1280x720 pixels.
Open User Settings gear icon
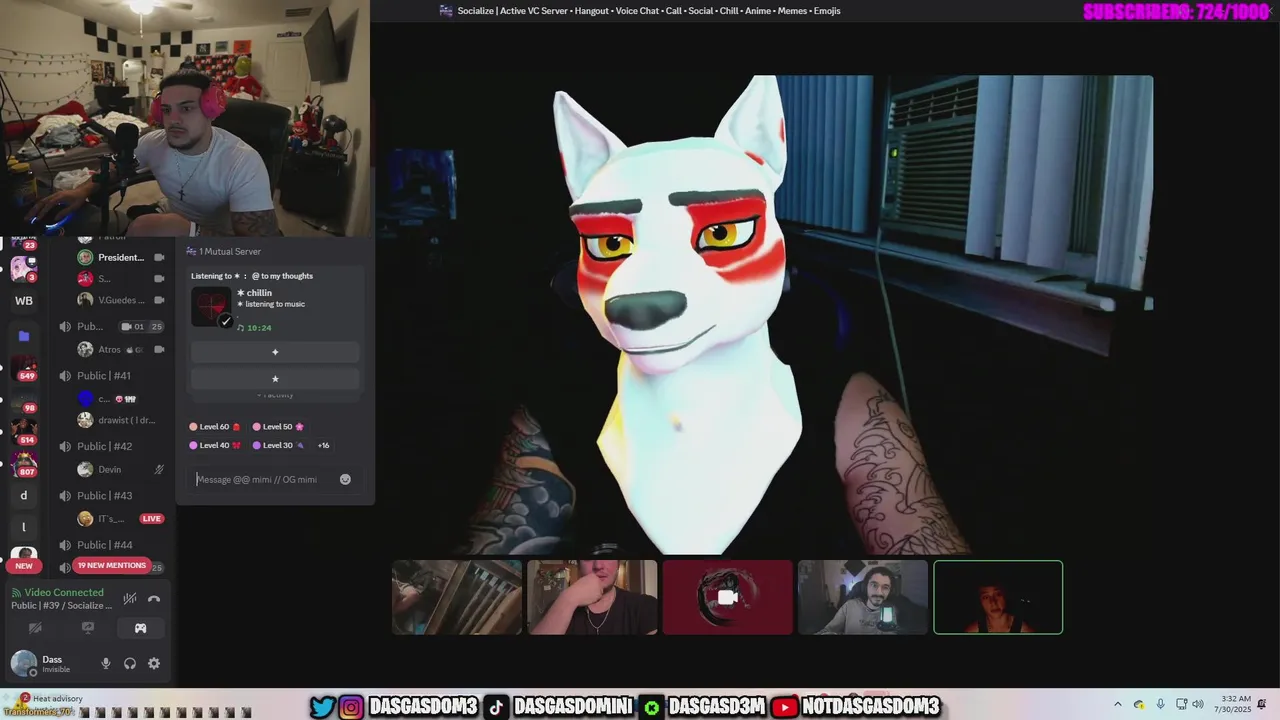click(154, 663)
